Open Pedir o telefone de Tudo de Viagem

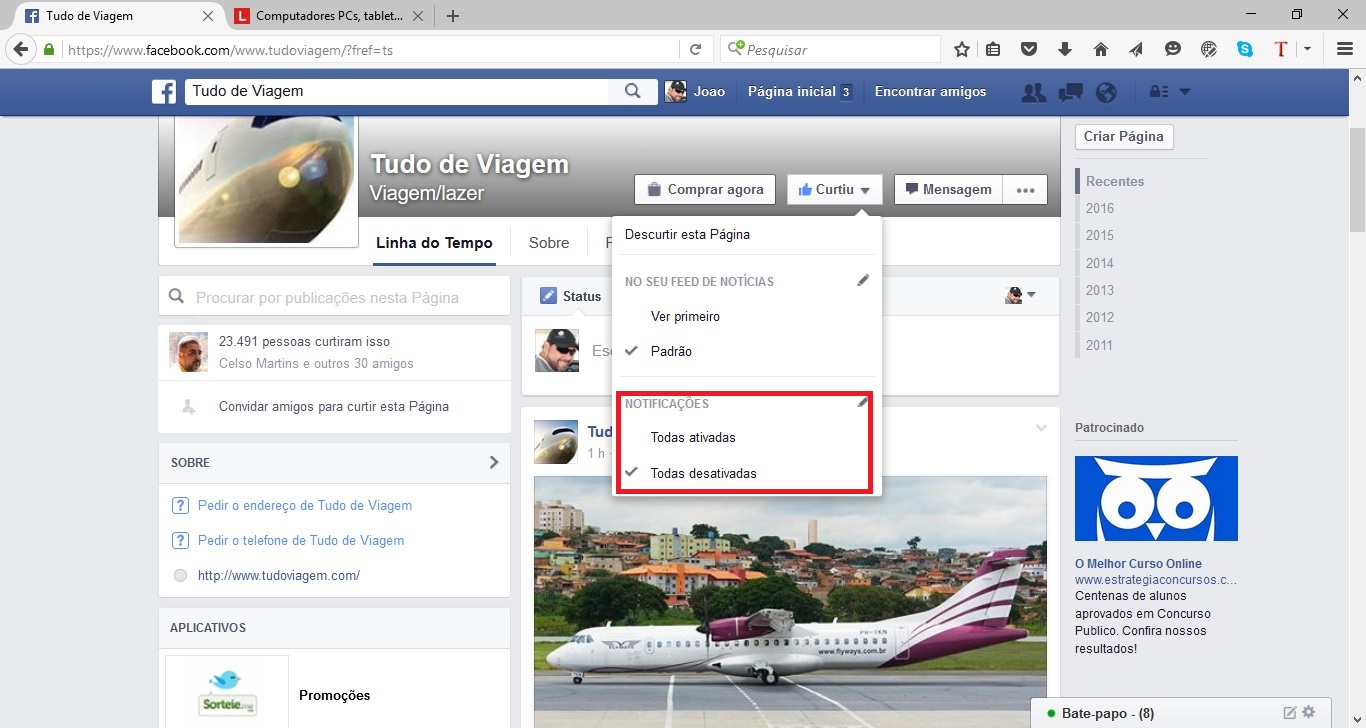pyautogui.click(x=301, y=540)
